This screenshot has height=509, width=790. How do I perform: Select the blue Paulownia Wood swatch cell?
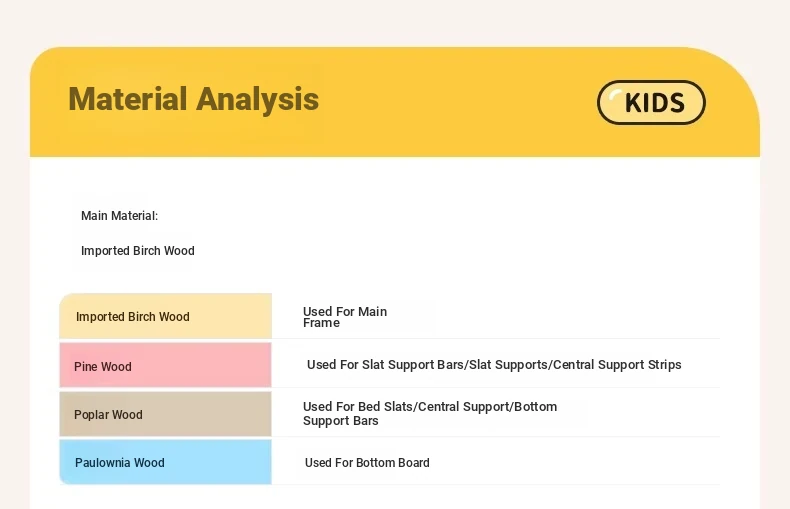[165, 462]
